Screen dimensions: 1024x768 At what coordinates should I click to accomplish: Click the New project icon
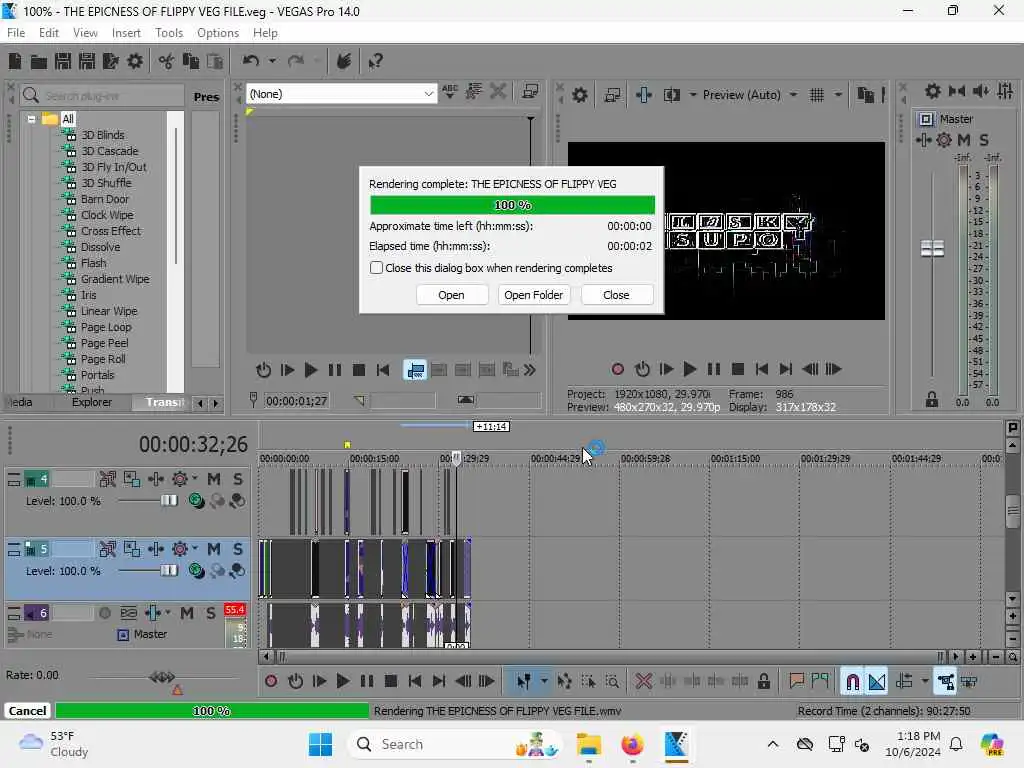pos(15,61)
